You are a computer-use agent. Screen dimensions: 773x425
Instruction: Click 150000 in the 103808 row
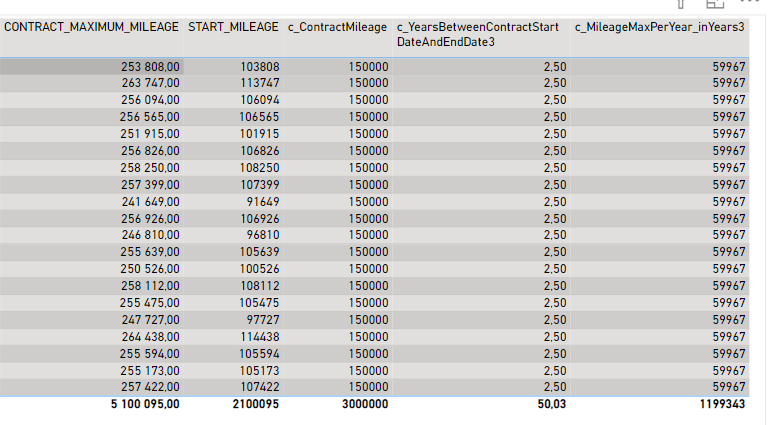coord(369,67)
